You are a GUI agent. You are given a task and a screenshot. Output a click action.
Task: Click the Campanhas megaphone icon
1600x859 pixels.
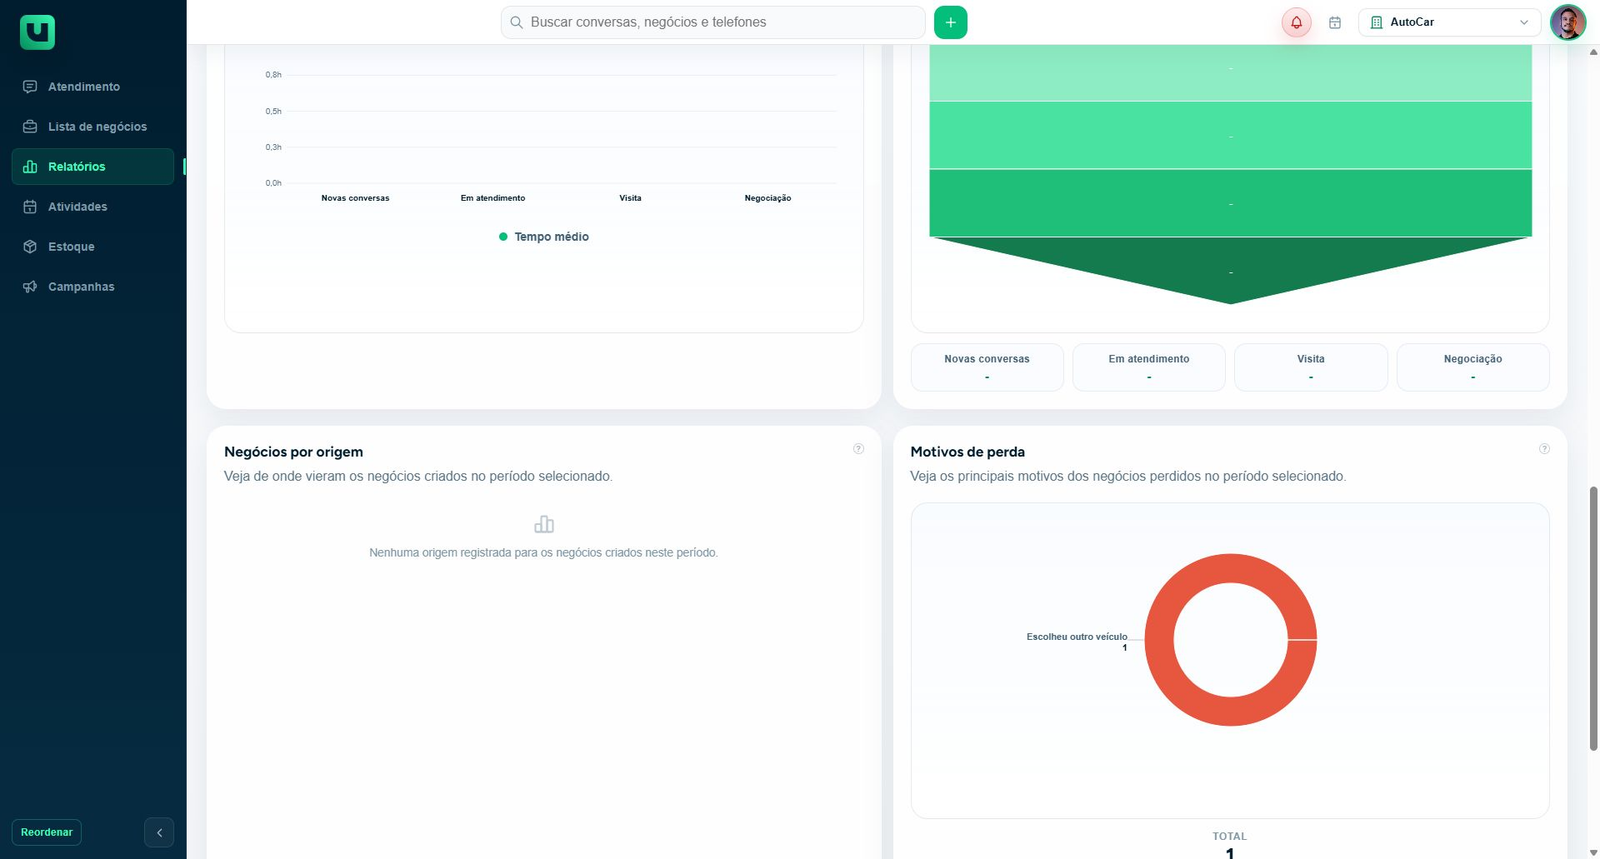[30, 287]
